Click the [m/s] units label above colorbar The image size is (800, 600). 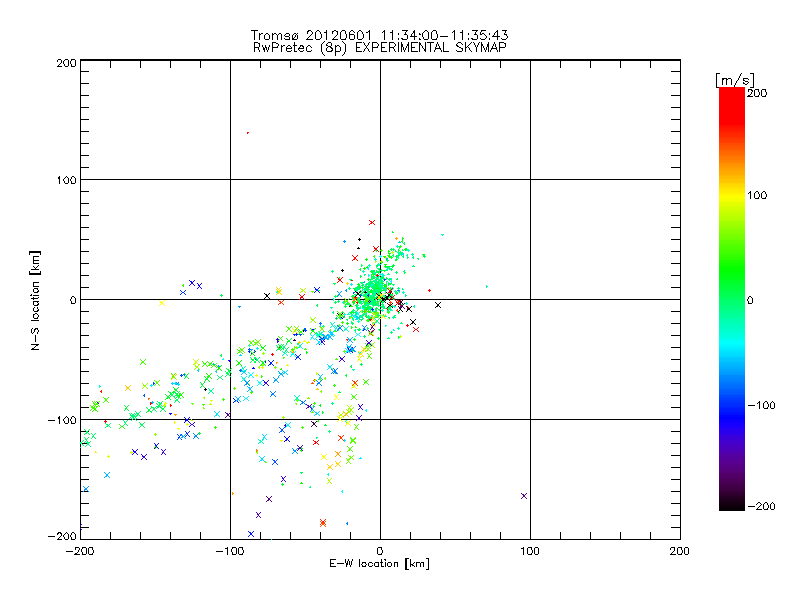pos(733,79)
